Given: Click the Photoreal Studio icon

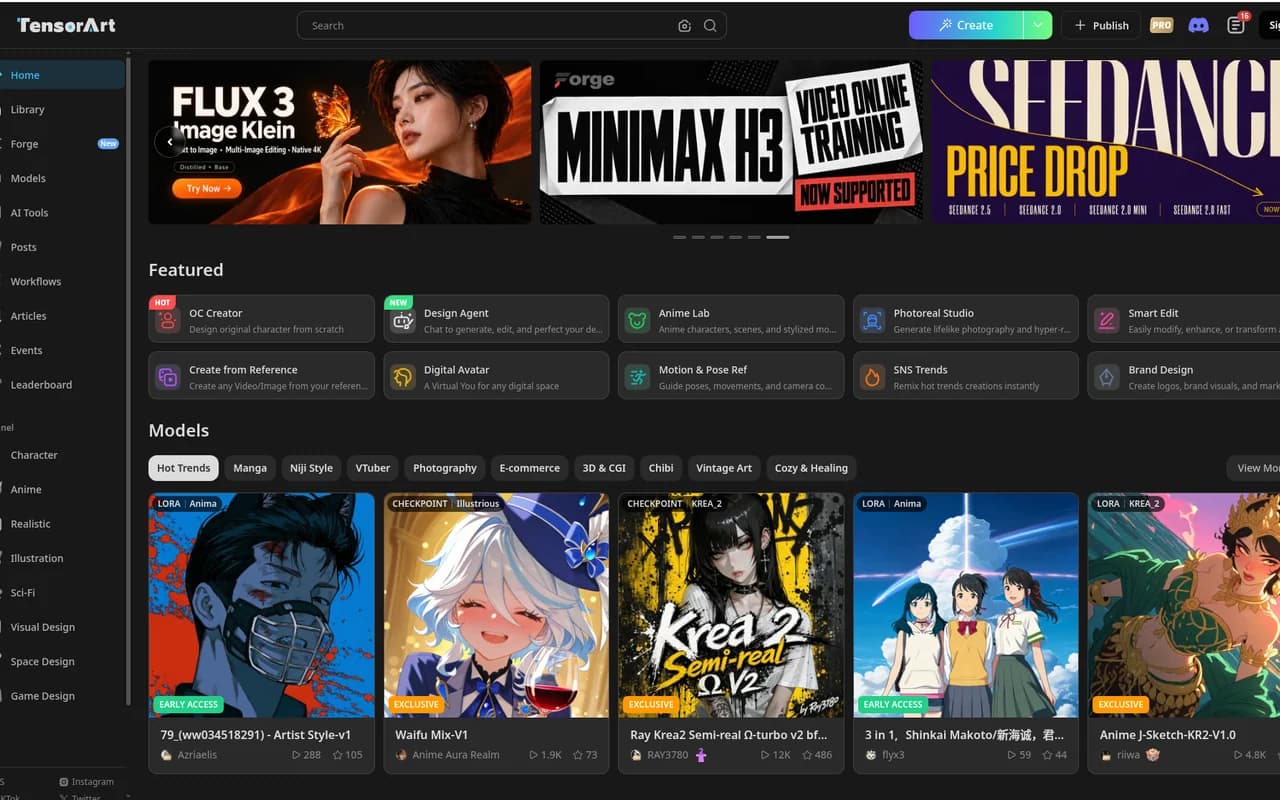Looking at the screenshot, I should [x=872, y=321].
